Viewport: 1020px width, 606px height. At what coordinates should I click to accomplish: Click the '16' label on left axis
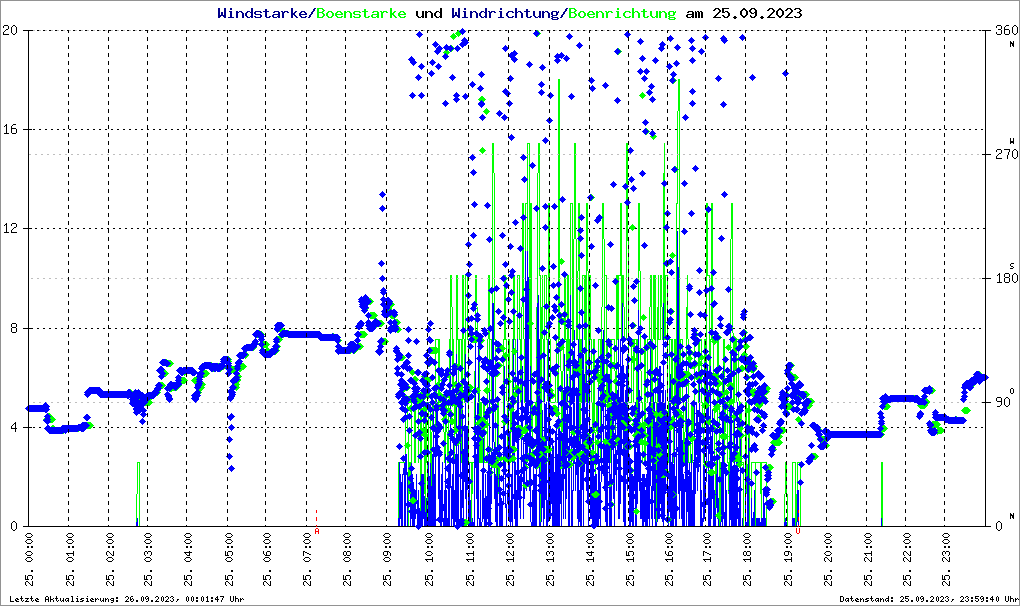coord(10,129)
